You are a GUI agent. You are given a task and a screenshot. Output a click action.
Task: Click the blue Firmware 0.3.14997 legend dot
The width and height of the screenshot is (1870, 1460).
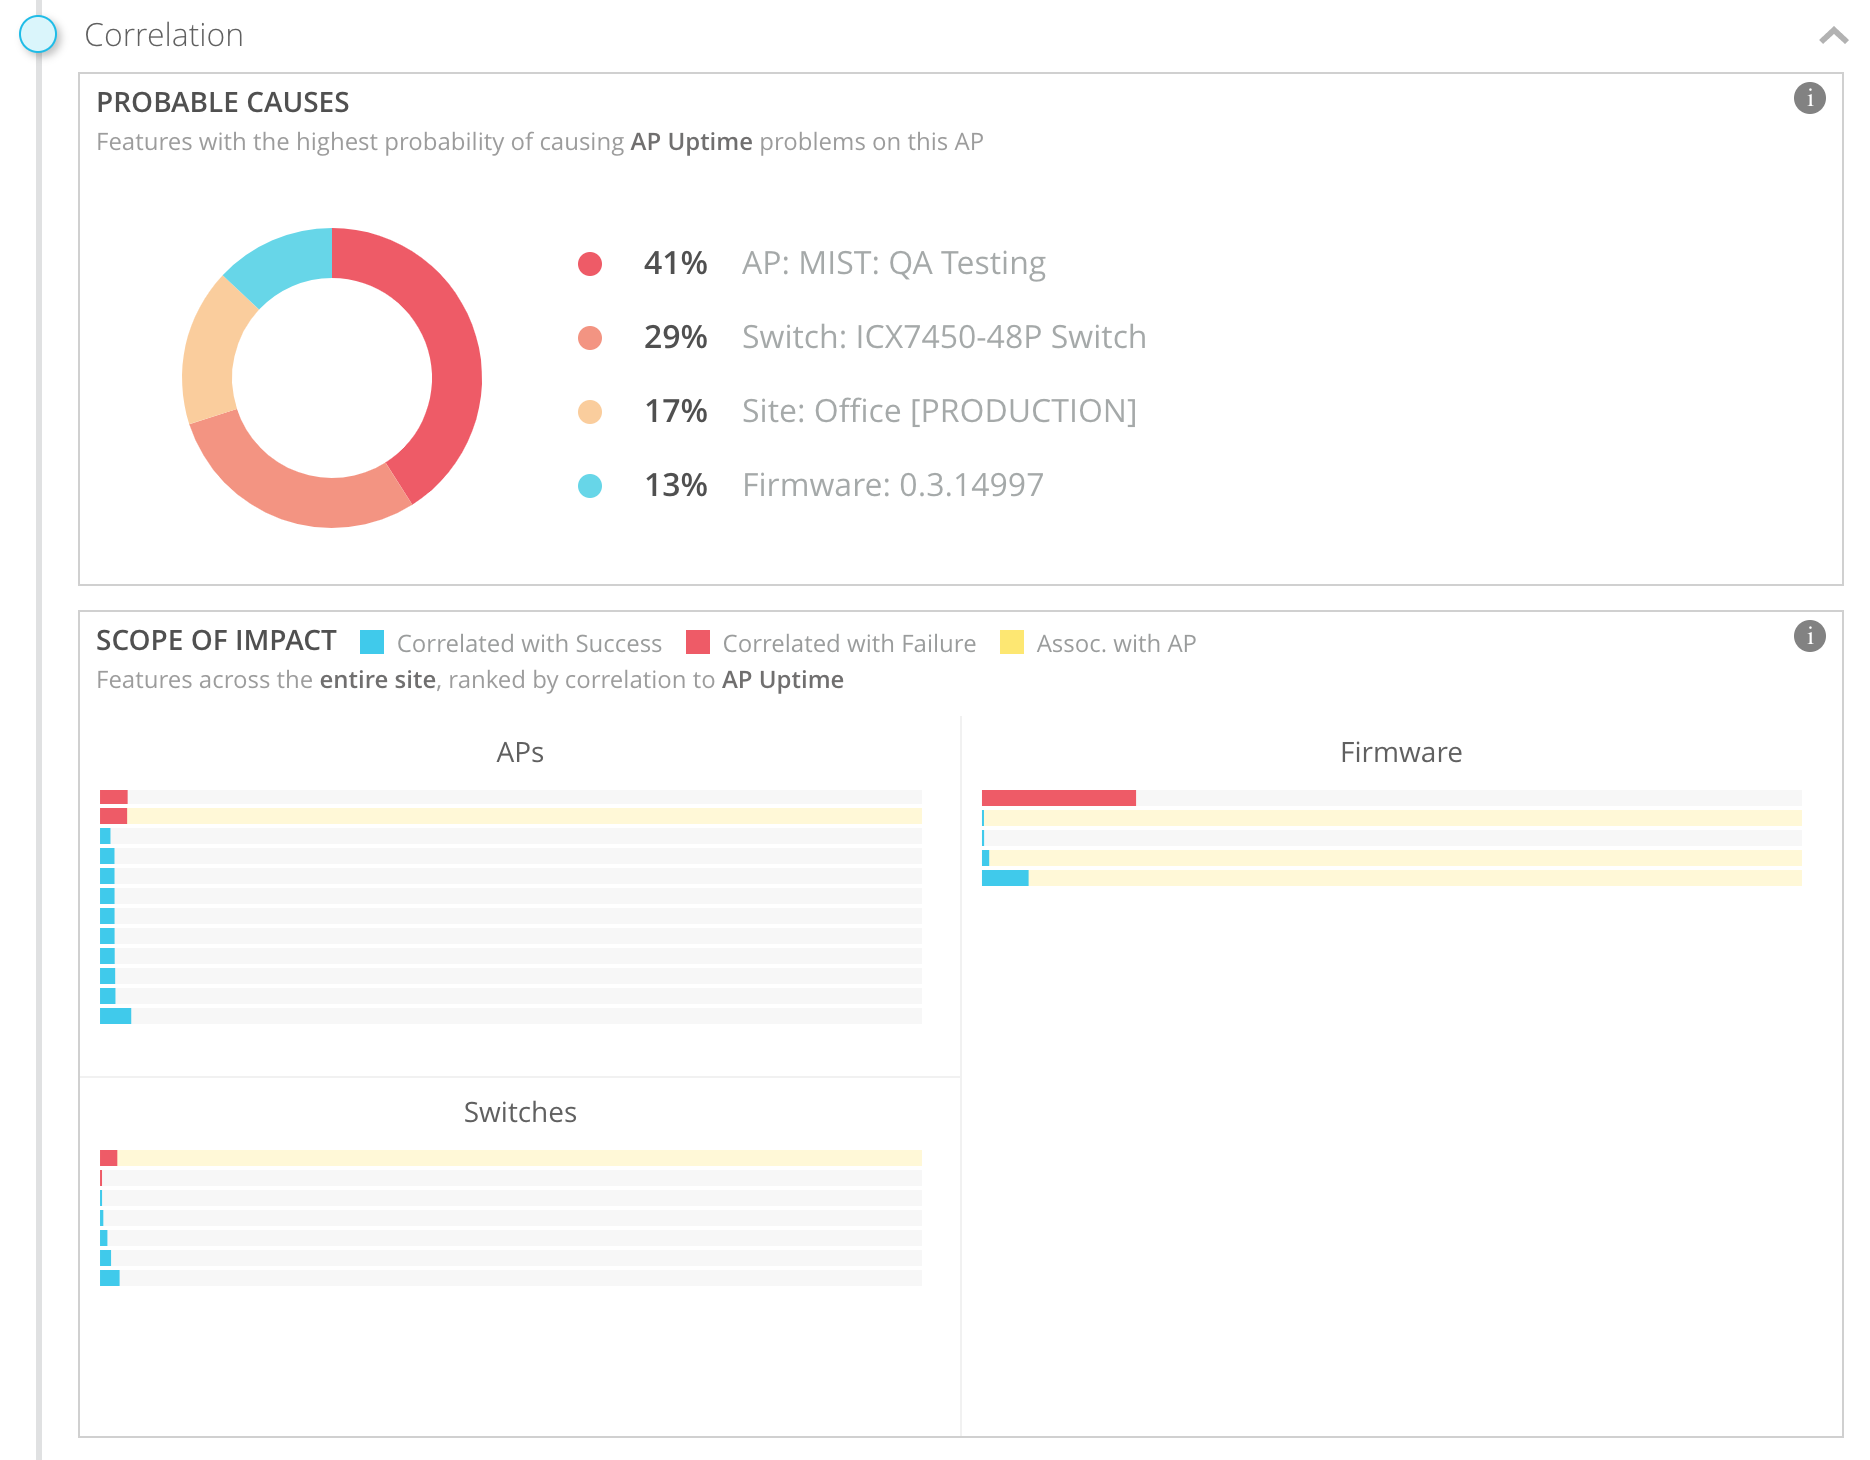tap(590, 486)
